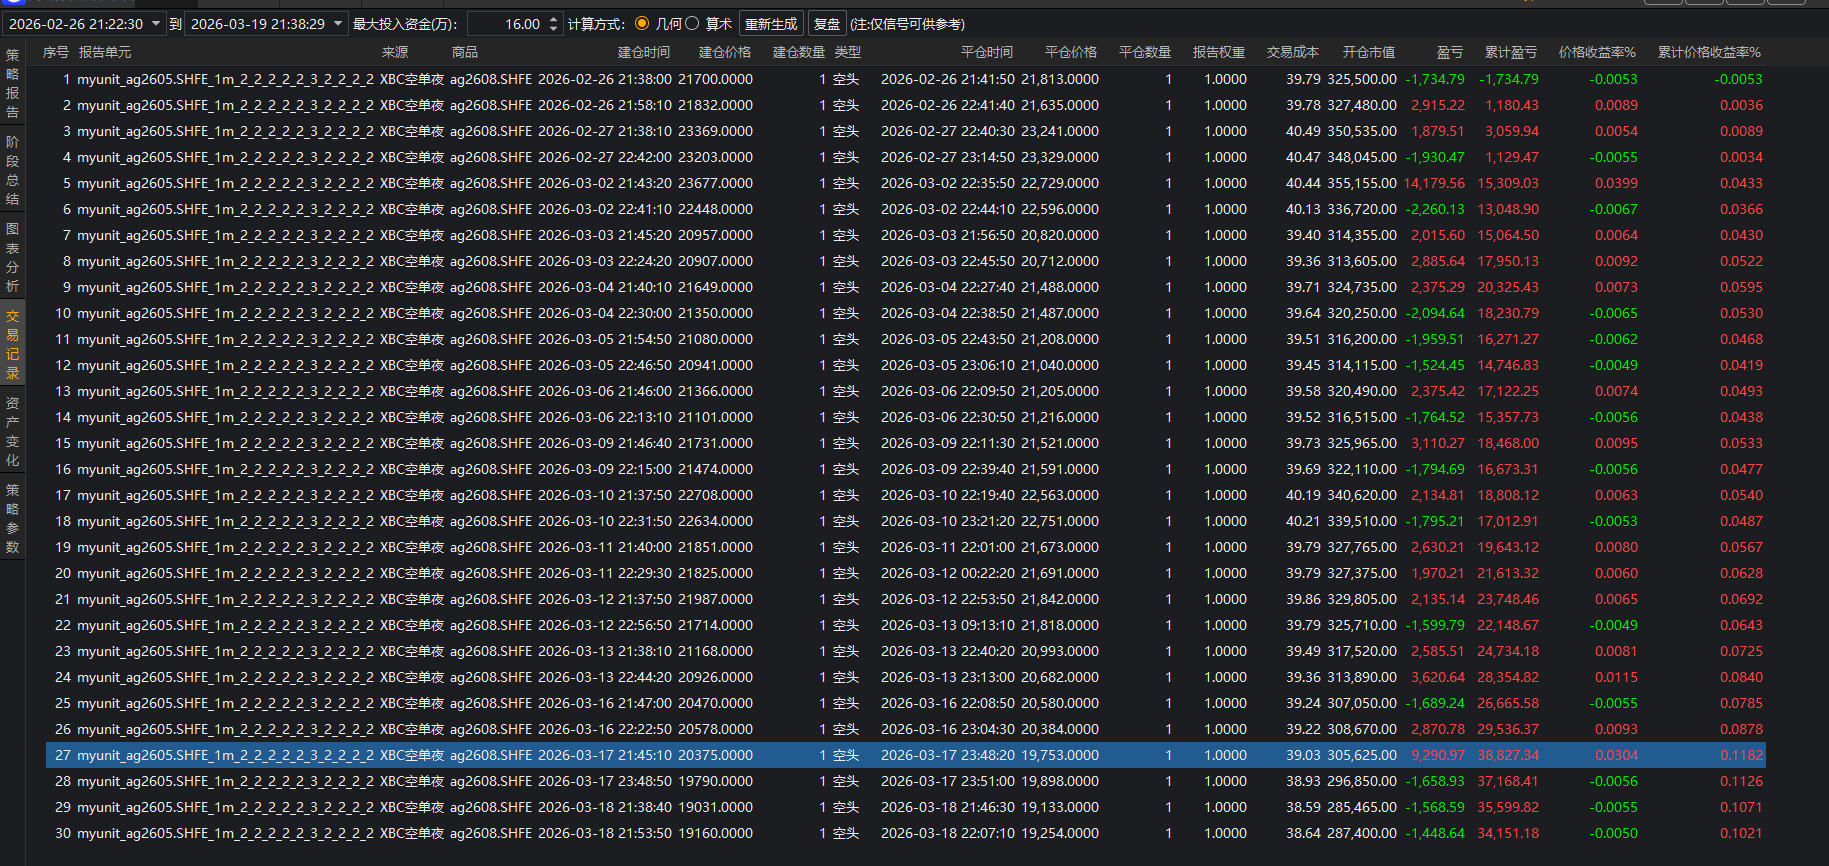
Task: Open the 阶段总结 side tab
Action: click(12, 170)
